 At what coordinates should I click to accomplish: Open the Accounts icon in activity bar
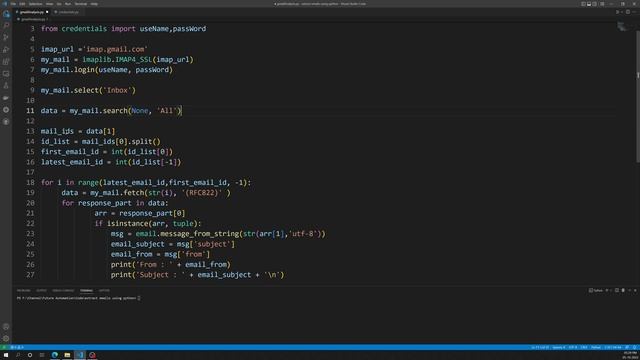[6, 327]
